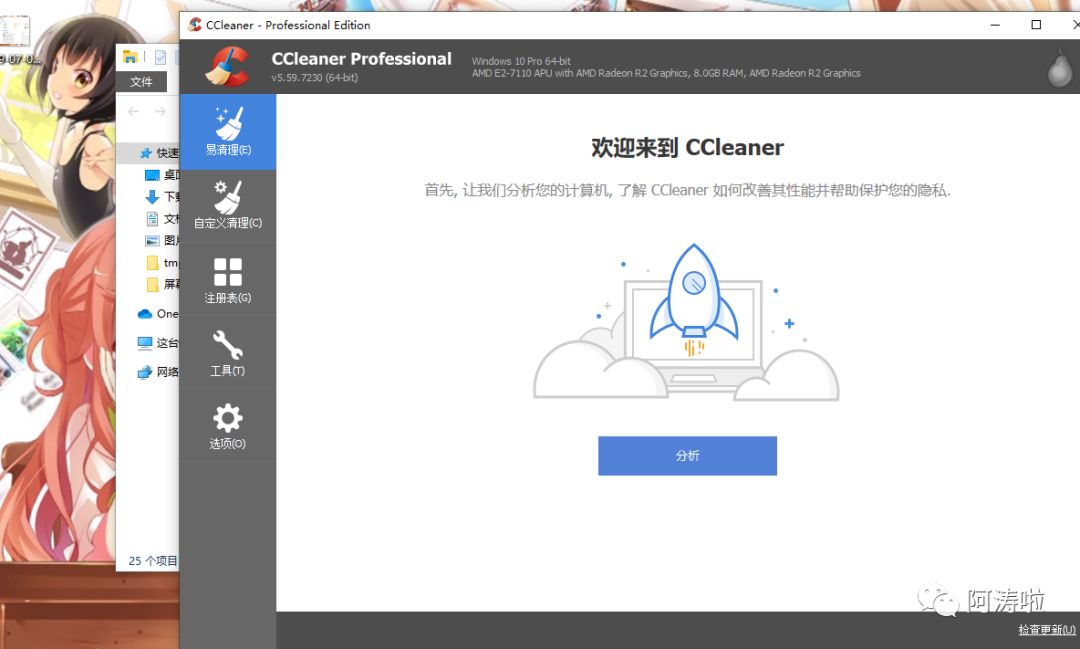This screenshot has height=649, width=1080.
Task: Maximize the CCleaner window
Action: click(x=1035, y=25)
